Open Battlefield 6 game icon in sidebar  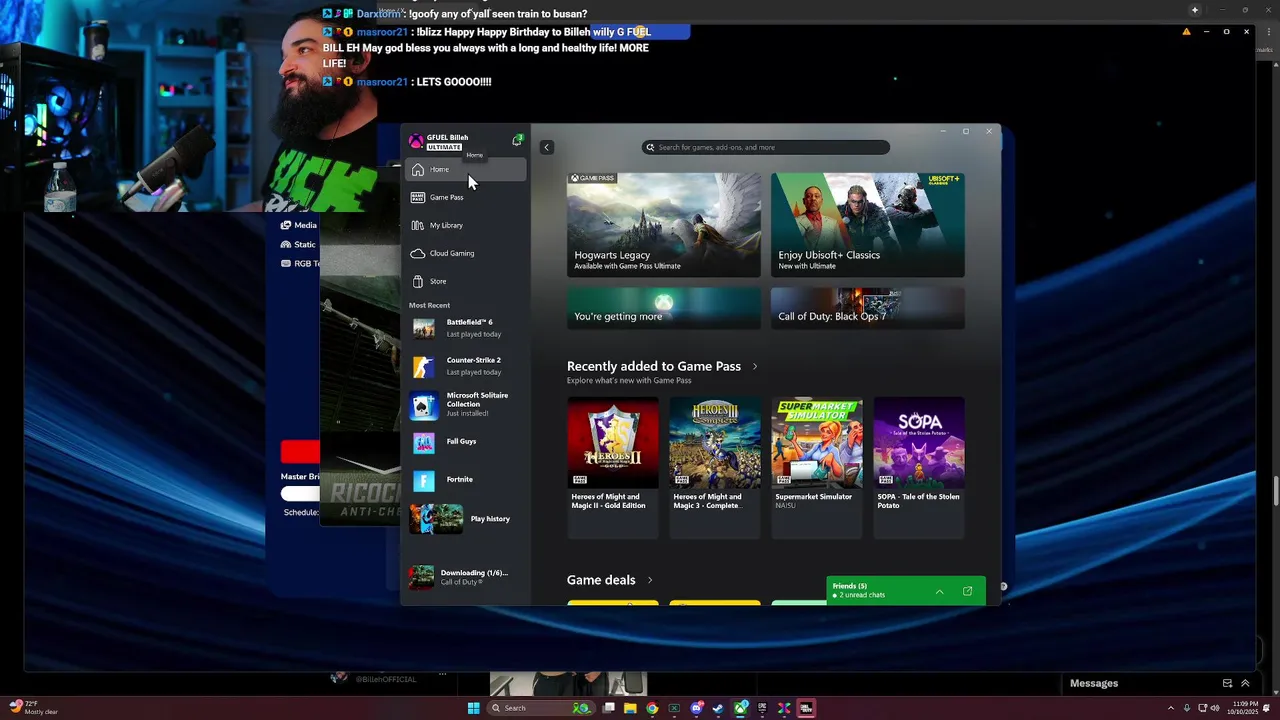pyautogui.click(x=424, y=328)
